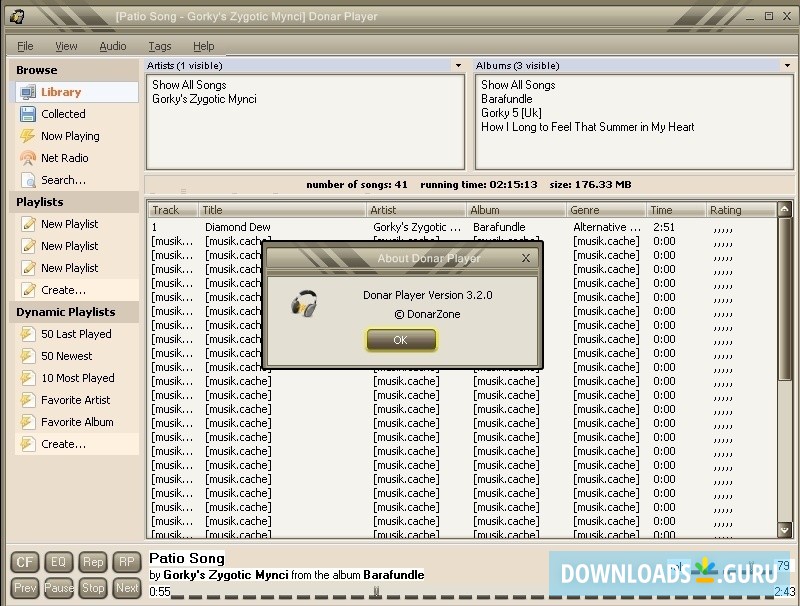Open the Tags menu
The width and height of the screenshot is (800, 606).
(x=160, y=46)
